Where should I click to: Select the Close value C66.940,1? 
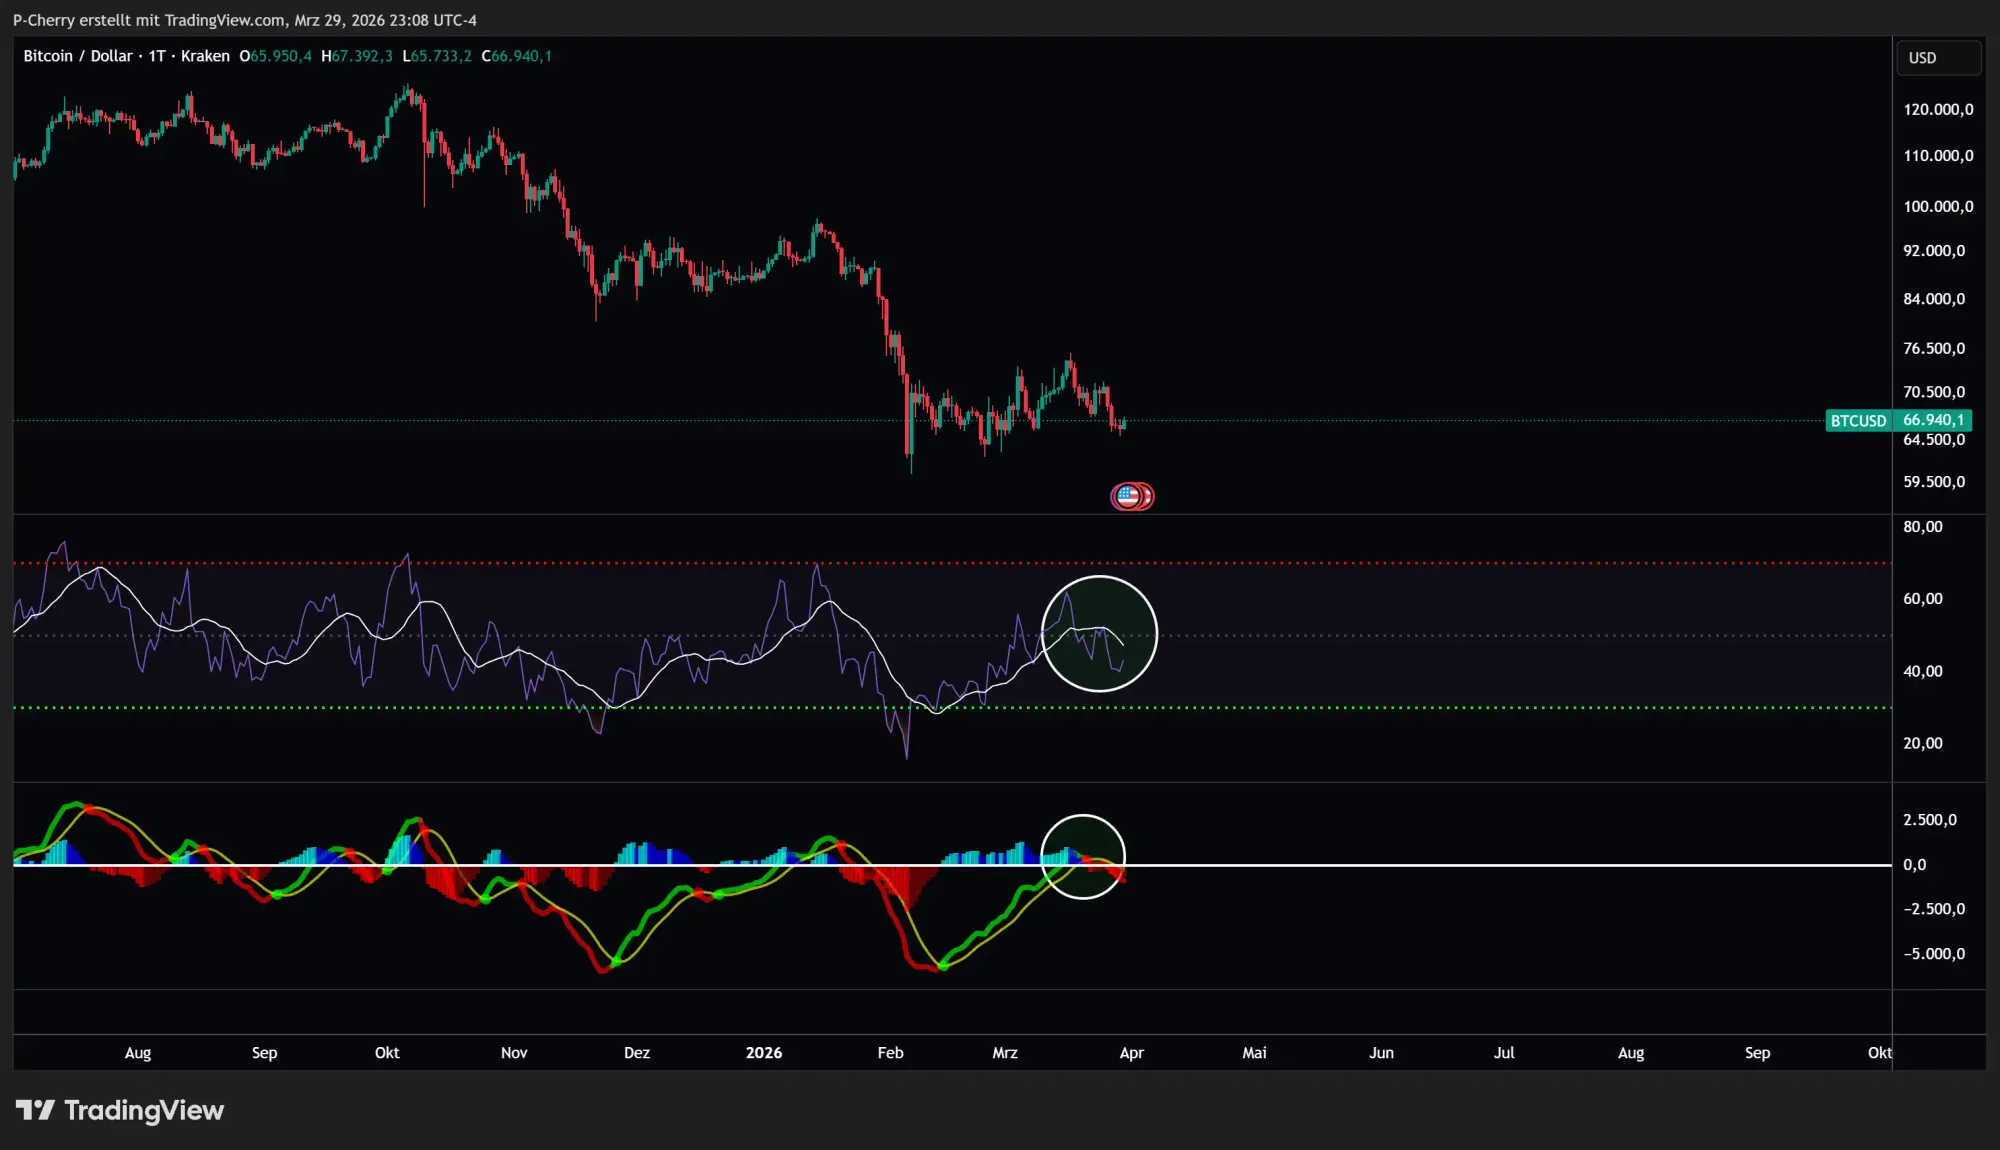(x=517, y=56)
